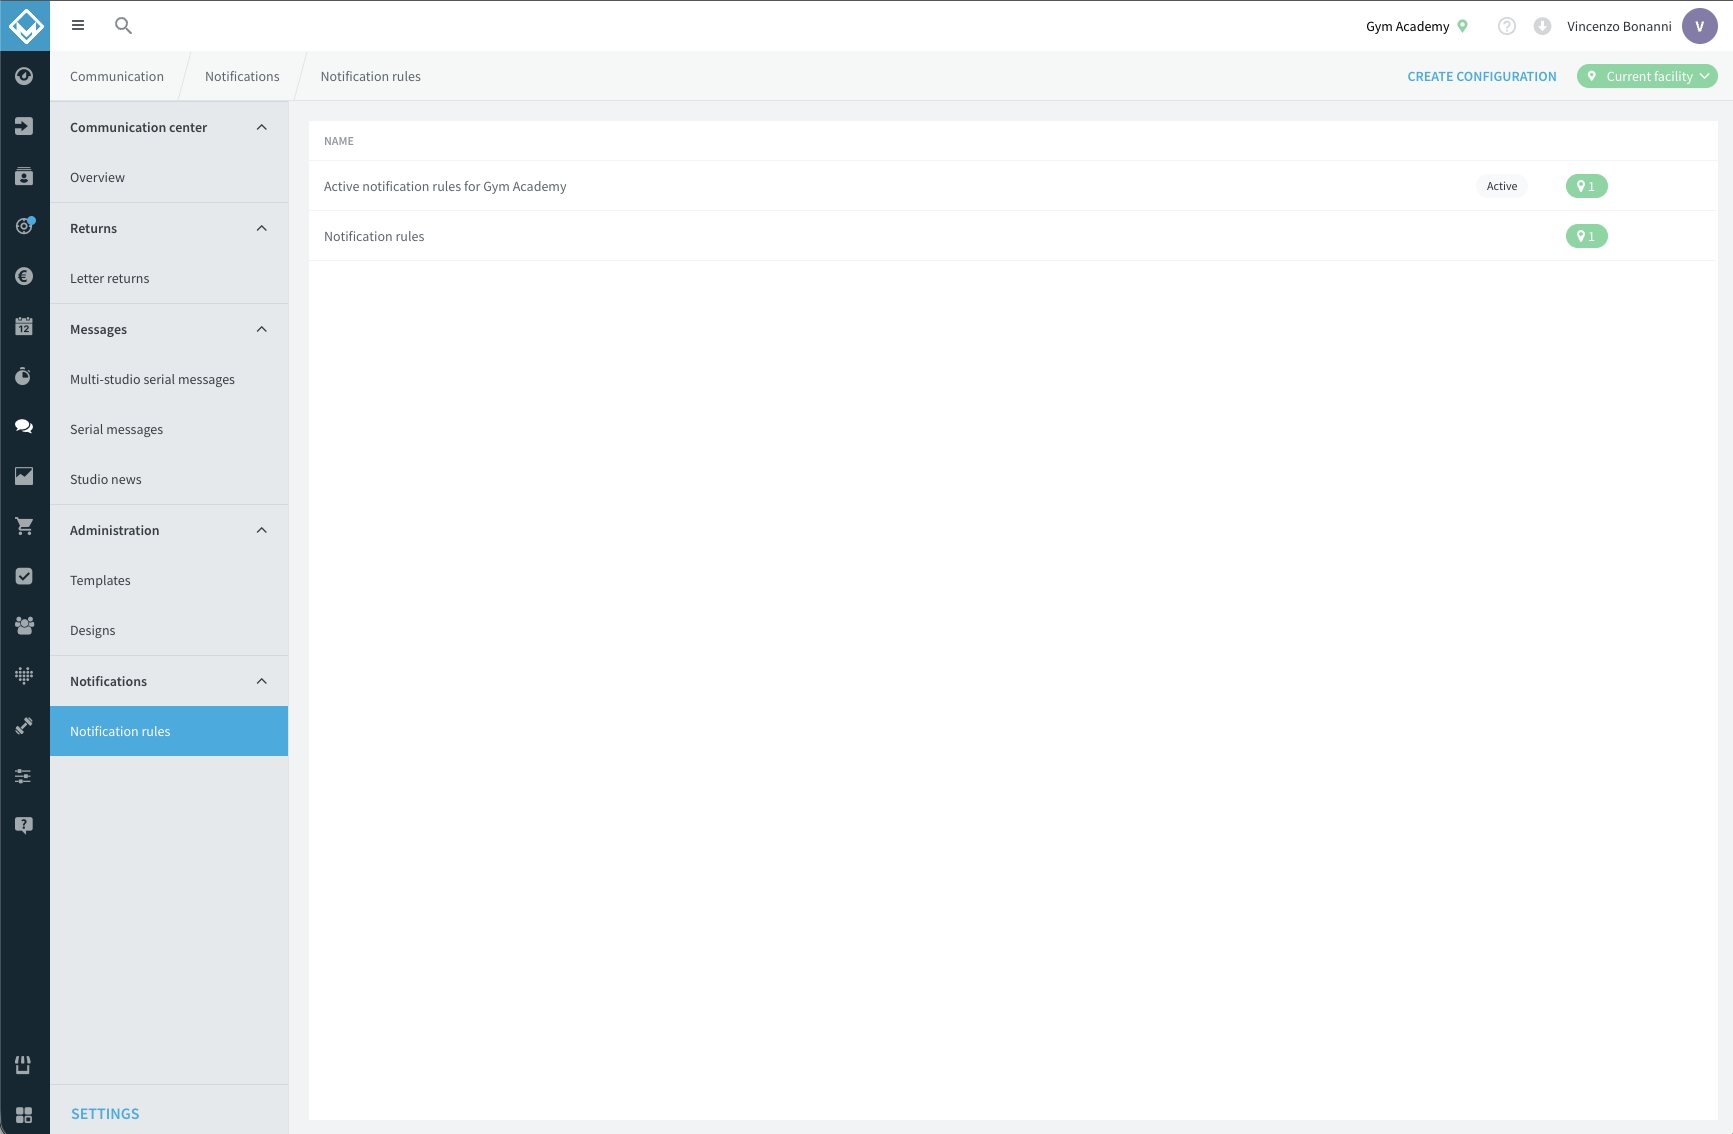Collapse the Returns section chevron
The height and width of the screenshot is (1134, 1733).
tap(262, 228)
